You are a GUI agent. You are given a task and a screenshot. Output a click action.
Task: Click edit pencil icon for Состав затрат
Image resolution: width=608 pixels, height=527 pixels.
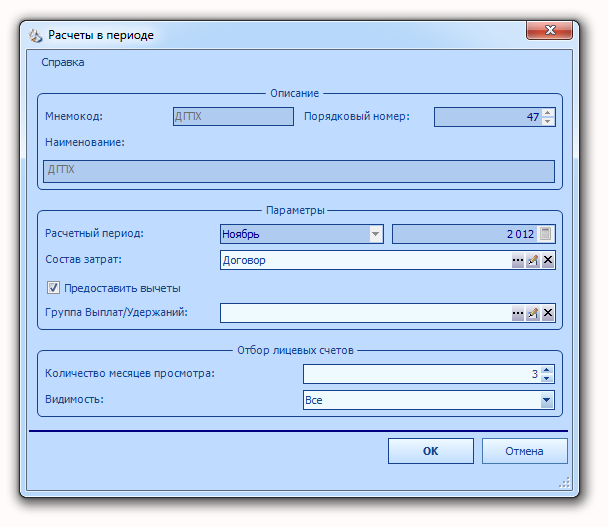pyautogui.click(x=533, y=260)
